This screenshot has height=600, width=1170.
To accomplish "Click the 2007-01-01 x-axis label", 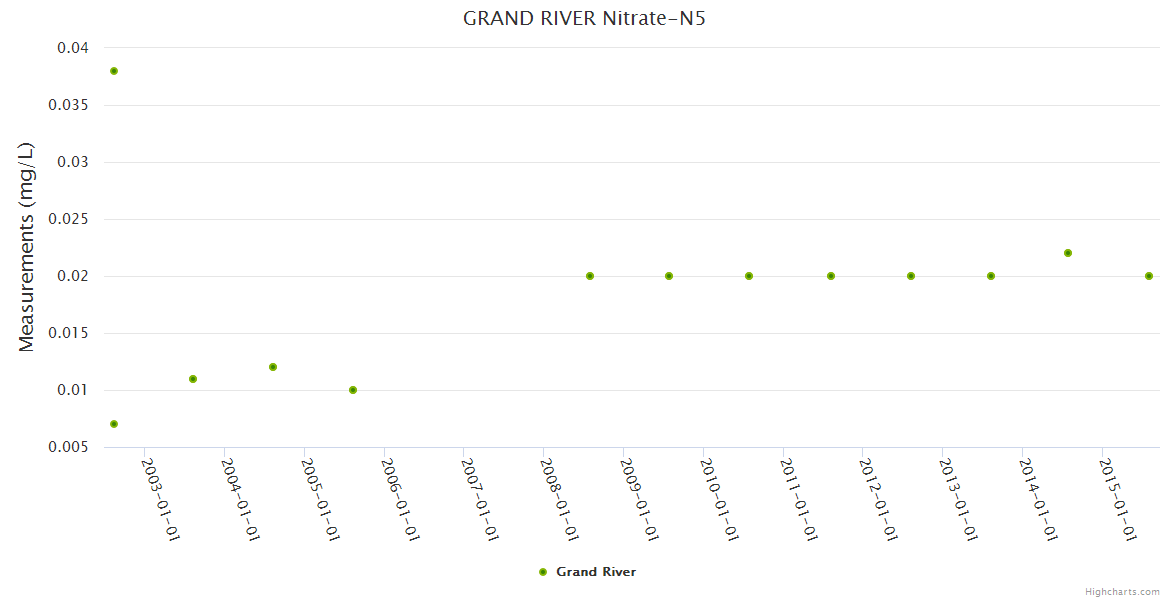I will [x=480, y=499].
